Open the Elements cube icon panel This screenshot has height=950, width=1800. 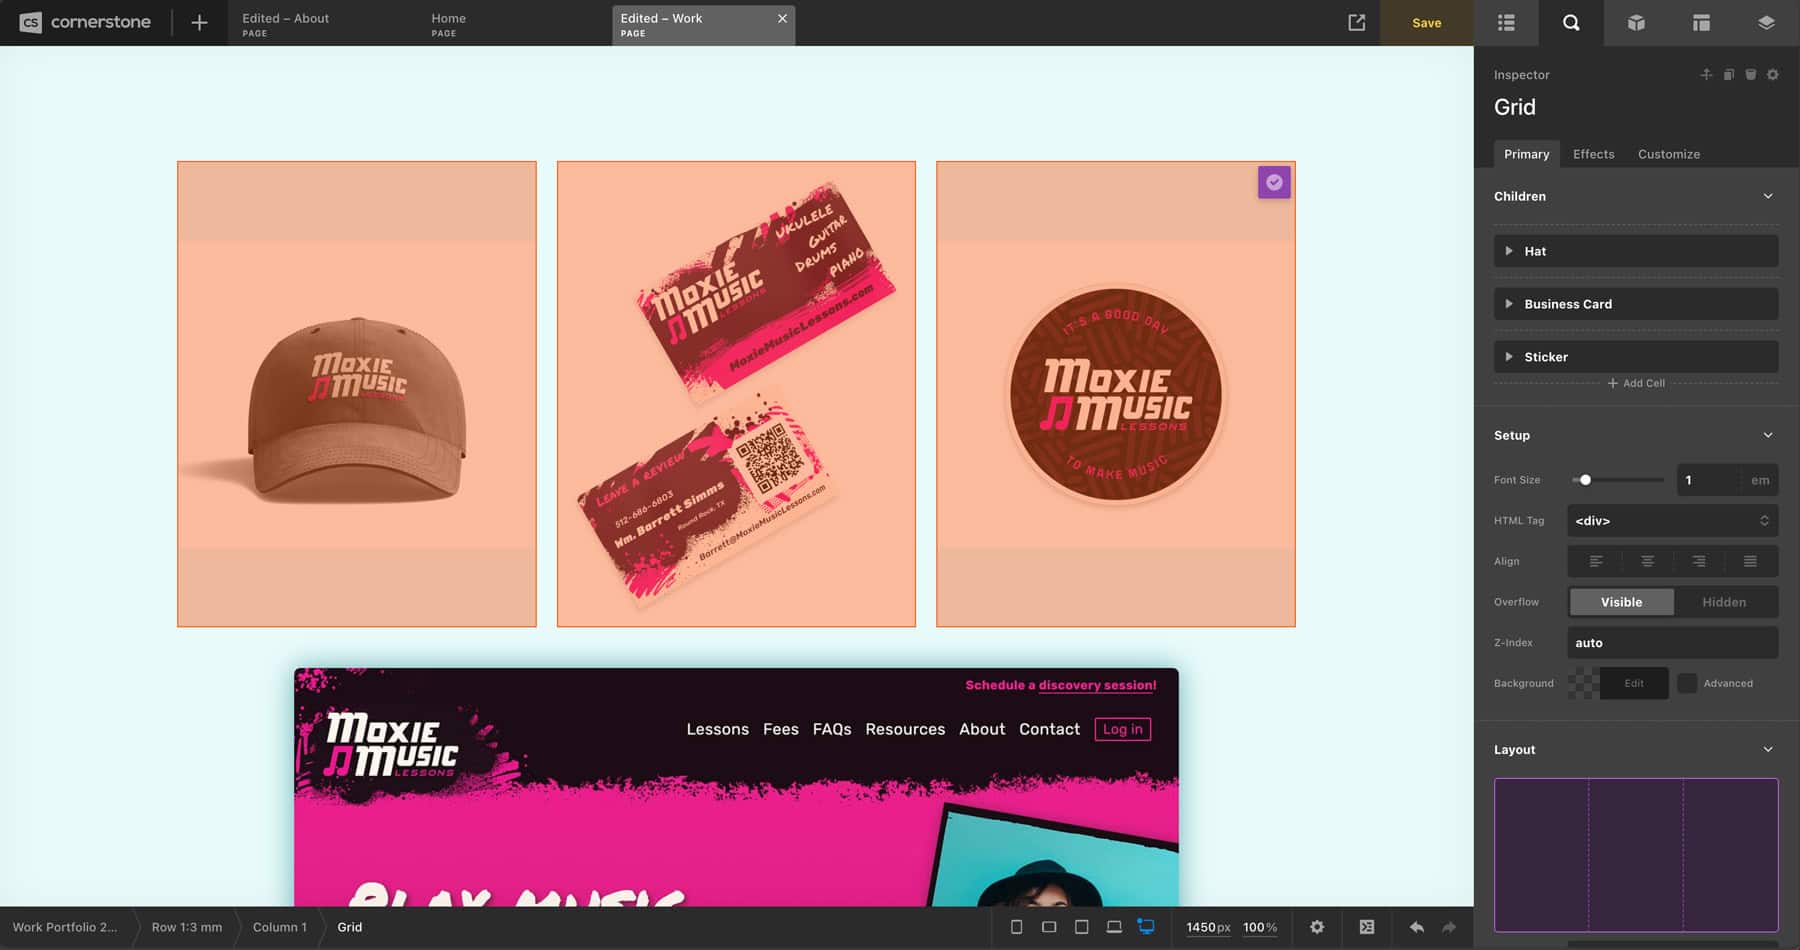point(1636,22)
